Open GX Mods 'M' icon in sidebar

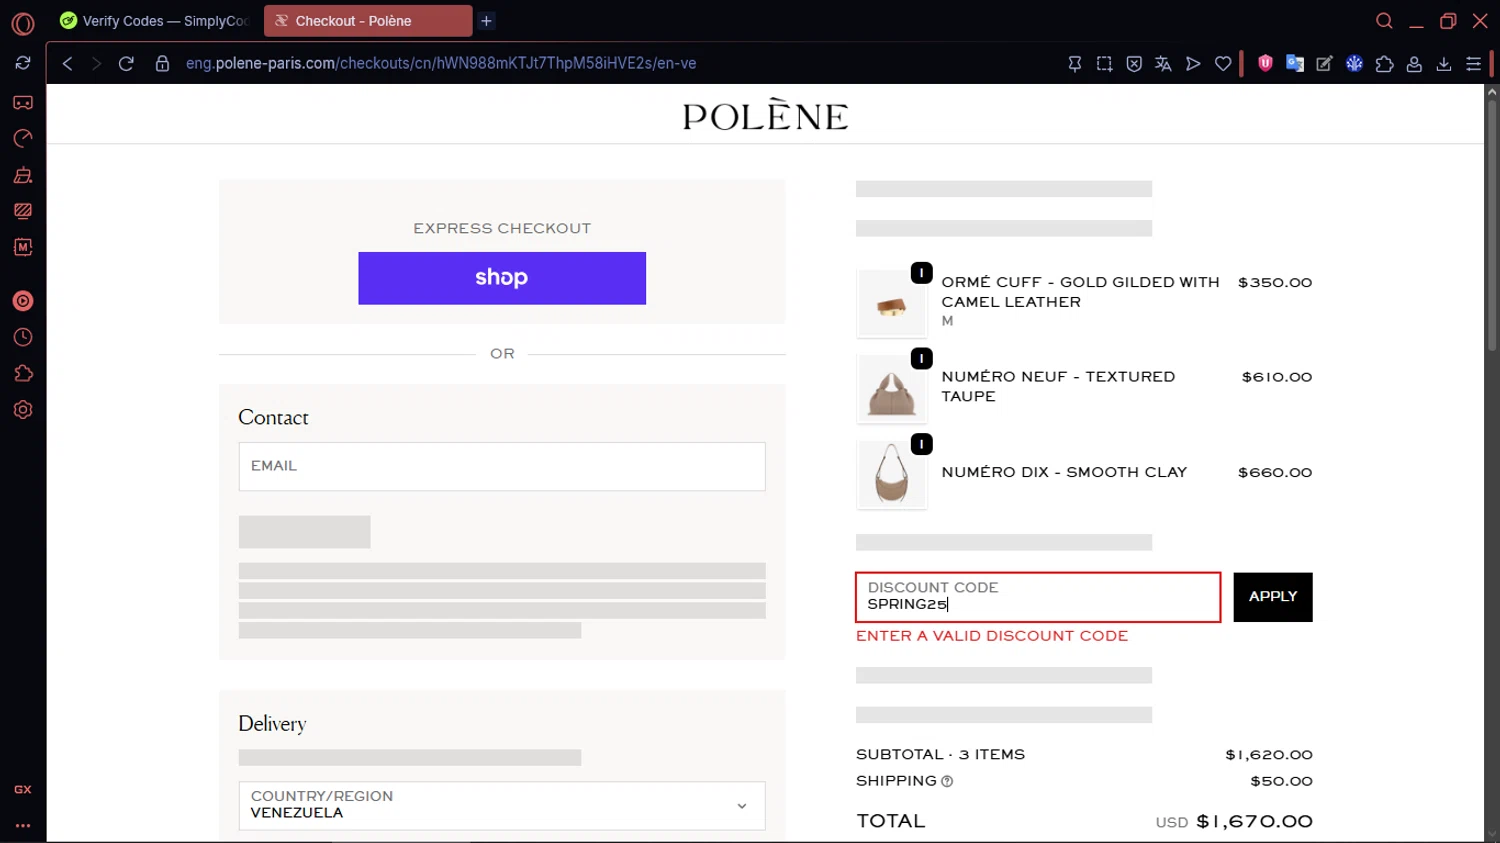[x=23, y=247]
